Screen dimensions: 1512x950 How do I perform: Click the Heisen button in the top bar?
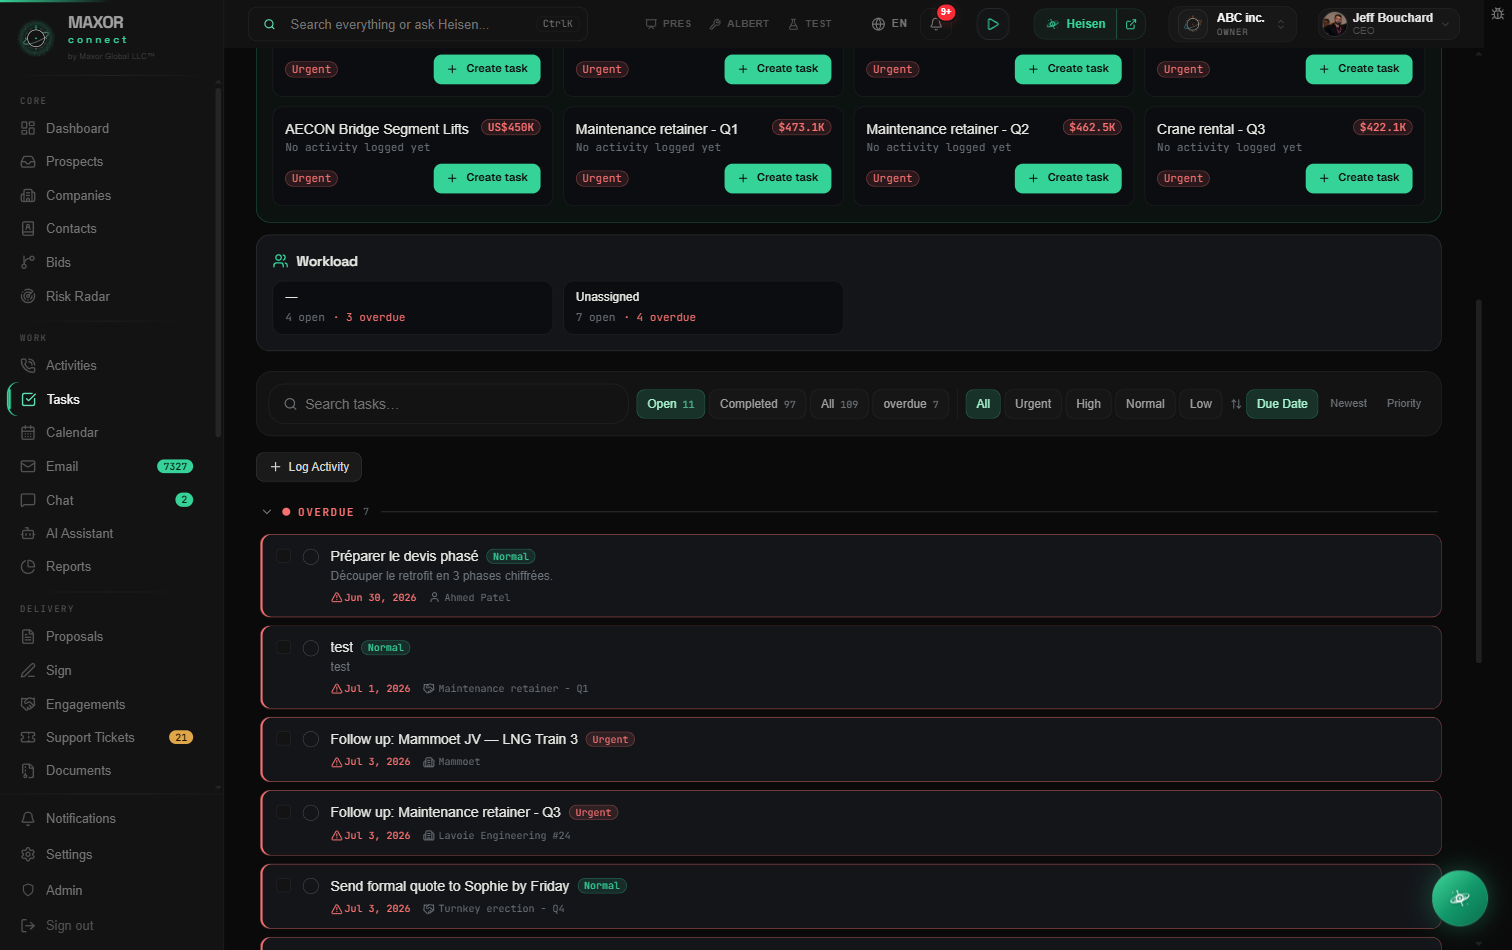(x=1075, y=24)
